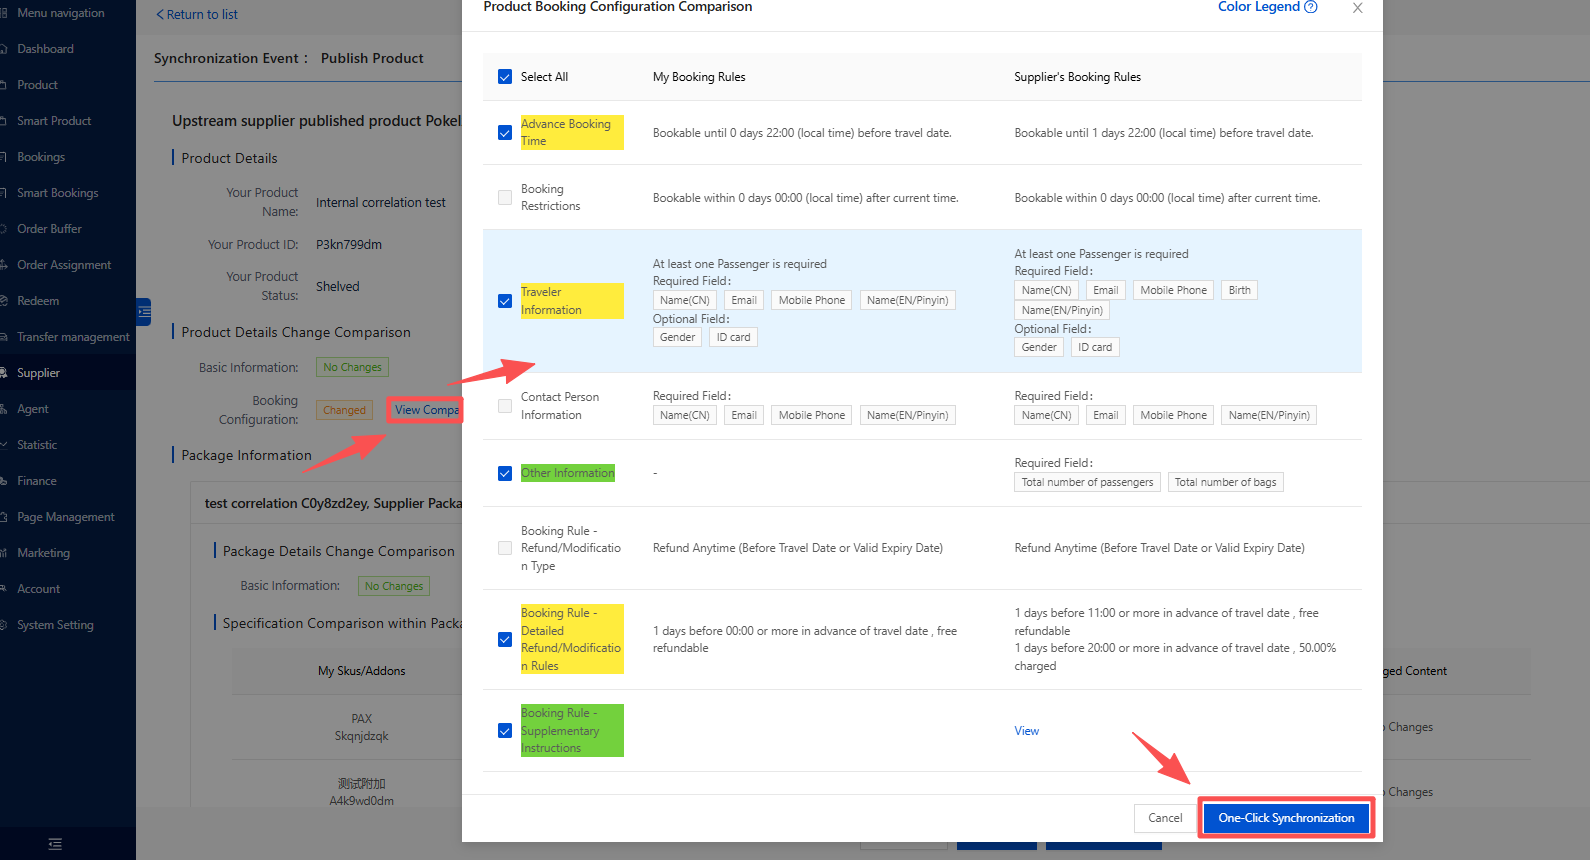Open the View link for Supplementary Instructions
The height and width of the screenshot is (860, 1590).
click(x=1026, y=731)
